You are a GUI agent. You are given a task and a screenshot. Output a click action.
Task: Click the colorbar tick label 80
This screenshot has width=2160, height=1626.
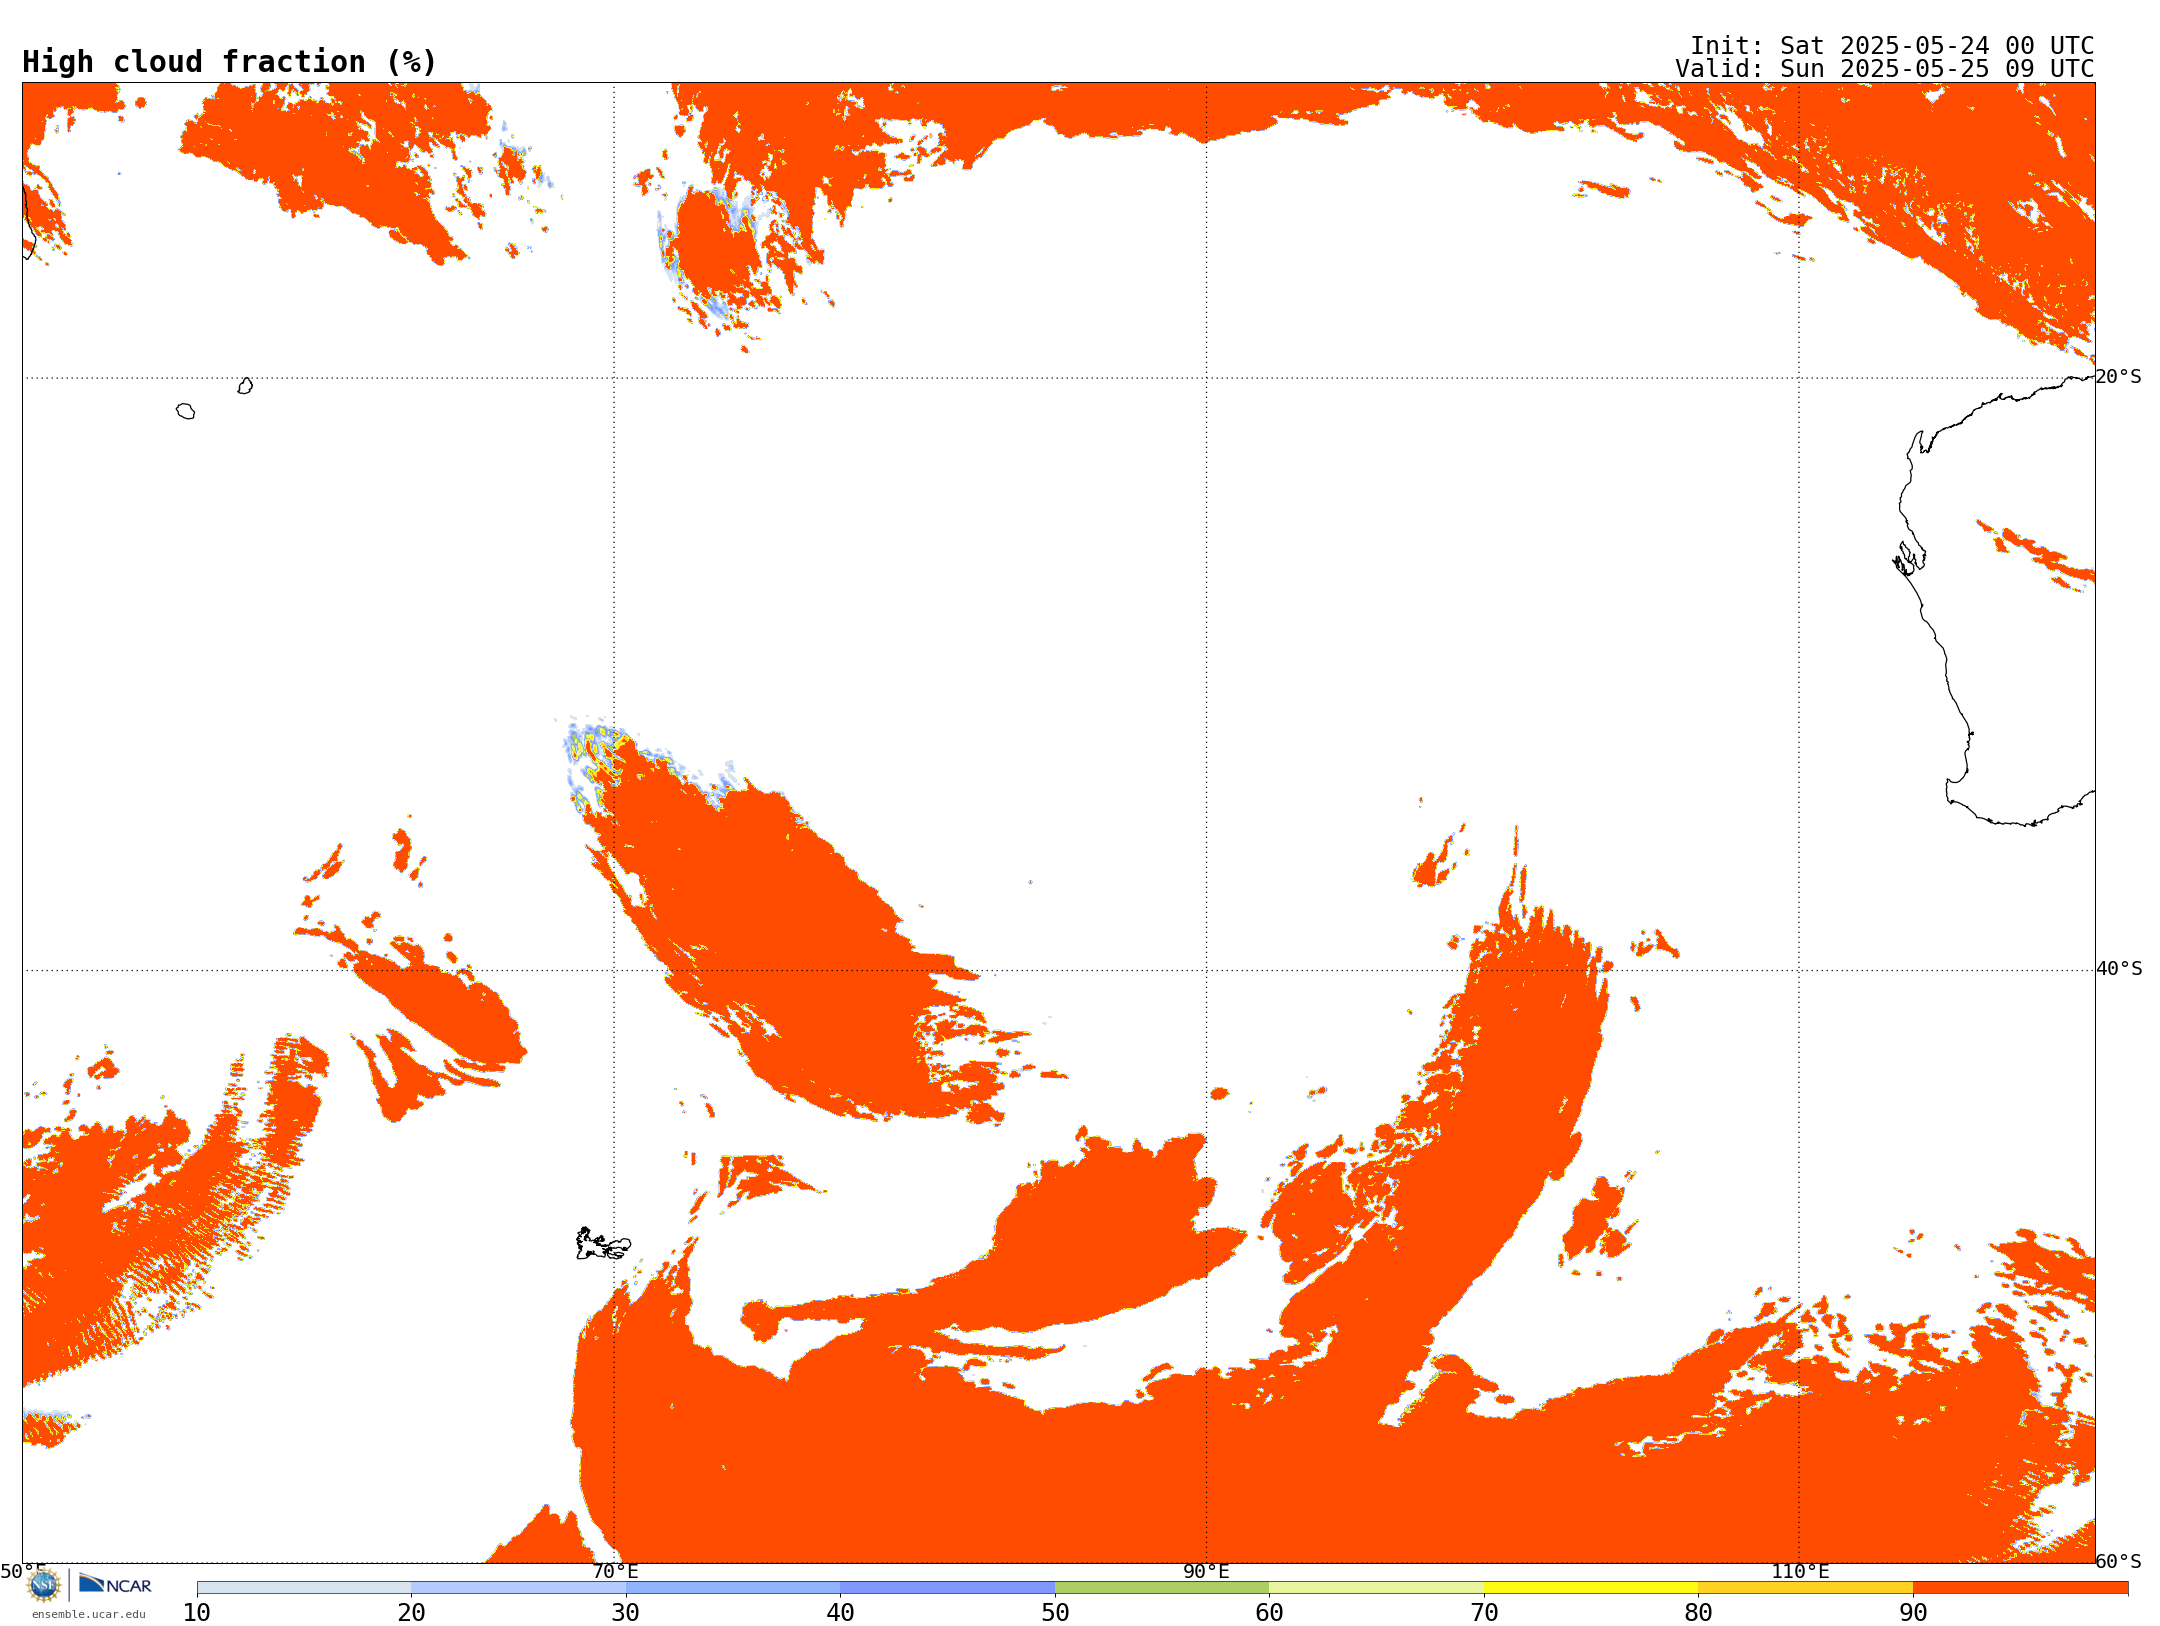[x=1698, y=1613]
